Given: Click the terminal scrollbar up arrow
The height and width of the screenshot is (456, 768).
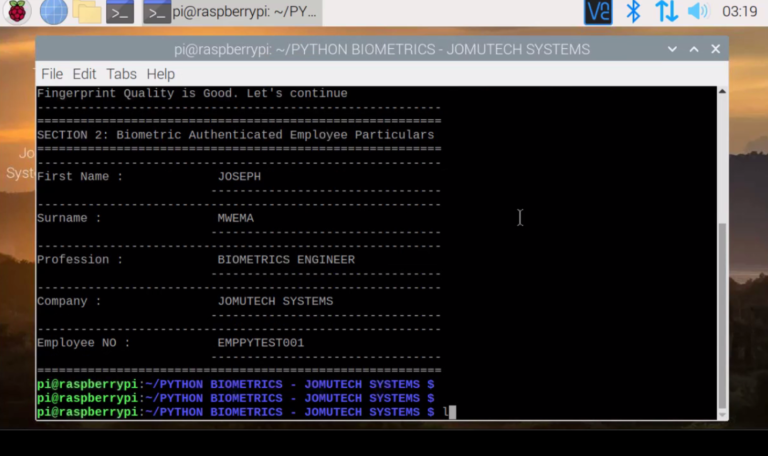Looking at the screenshot, I should [x=722, y=91].
